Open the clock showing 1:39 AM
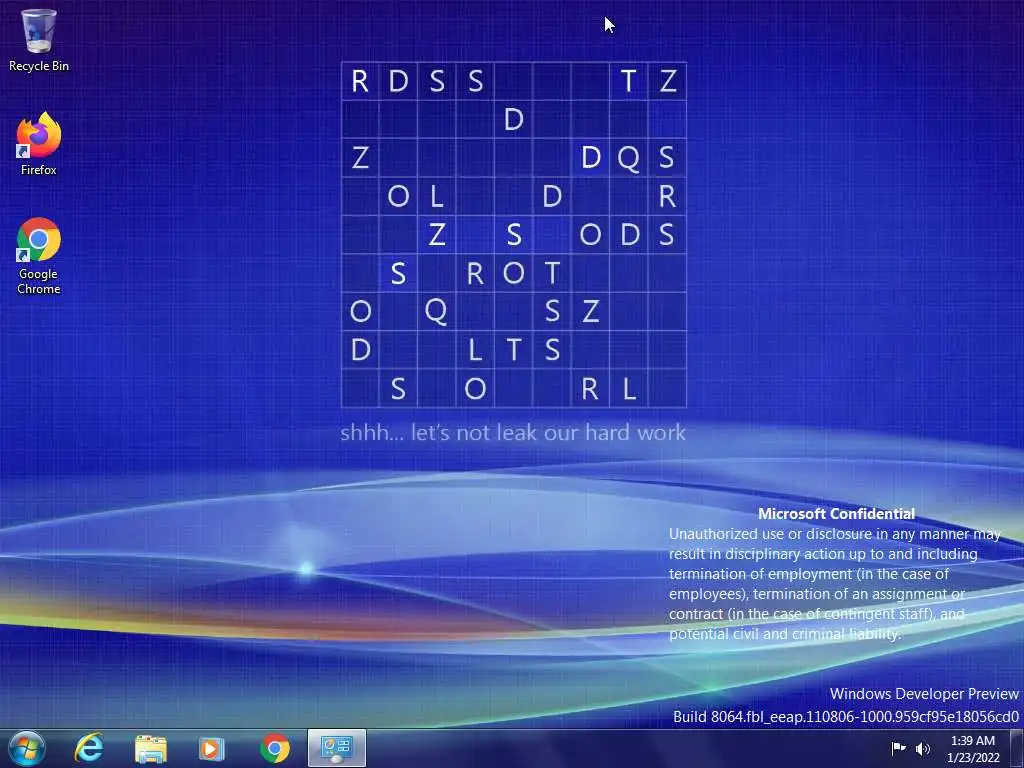Screen dimensions: 1024x768 (x=973, y=748)
